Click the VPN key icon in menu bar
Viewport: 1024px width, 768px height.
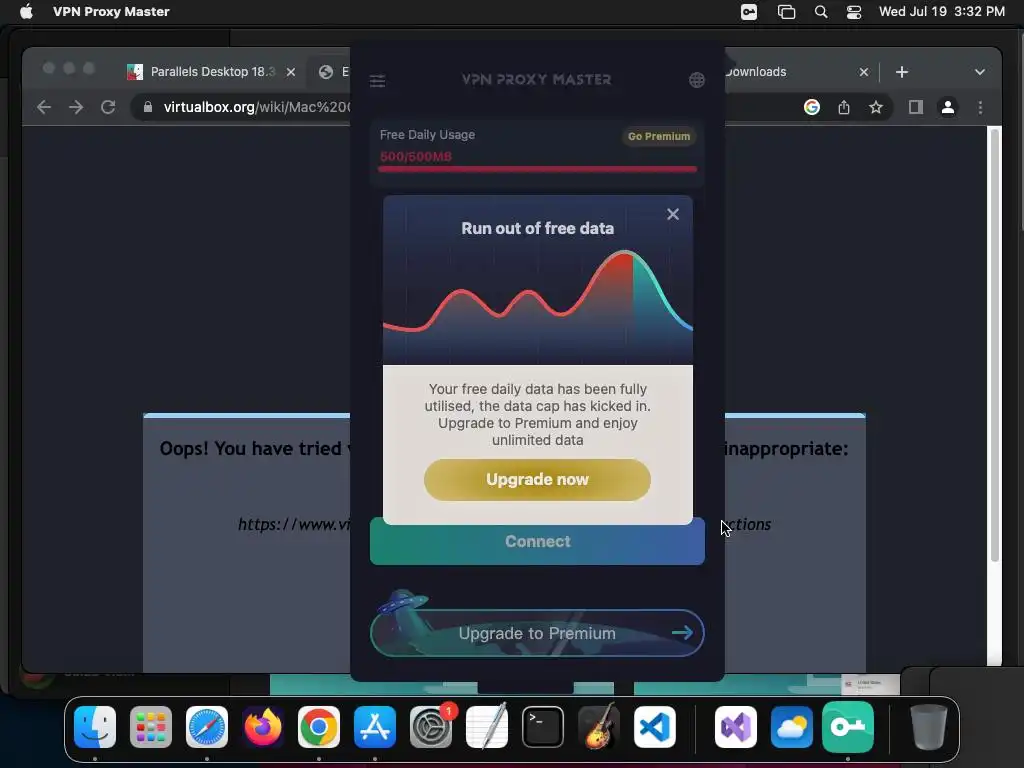[749, 12]
